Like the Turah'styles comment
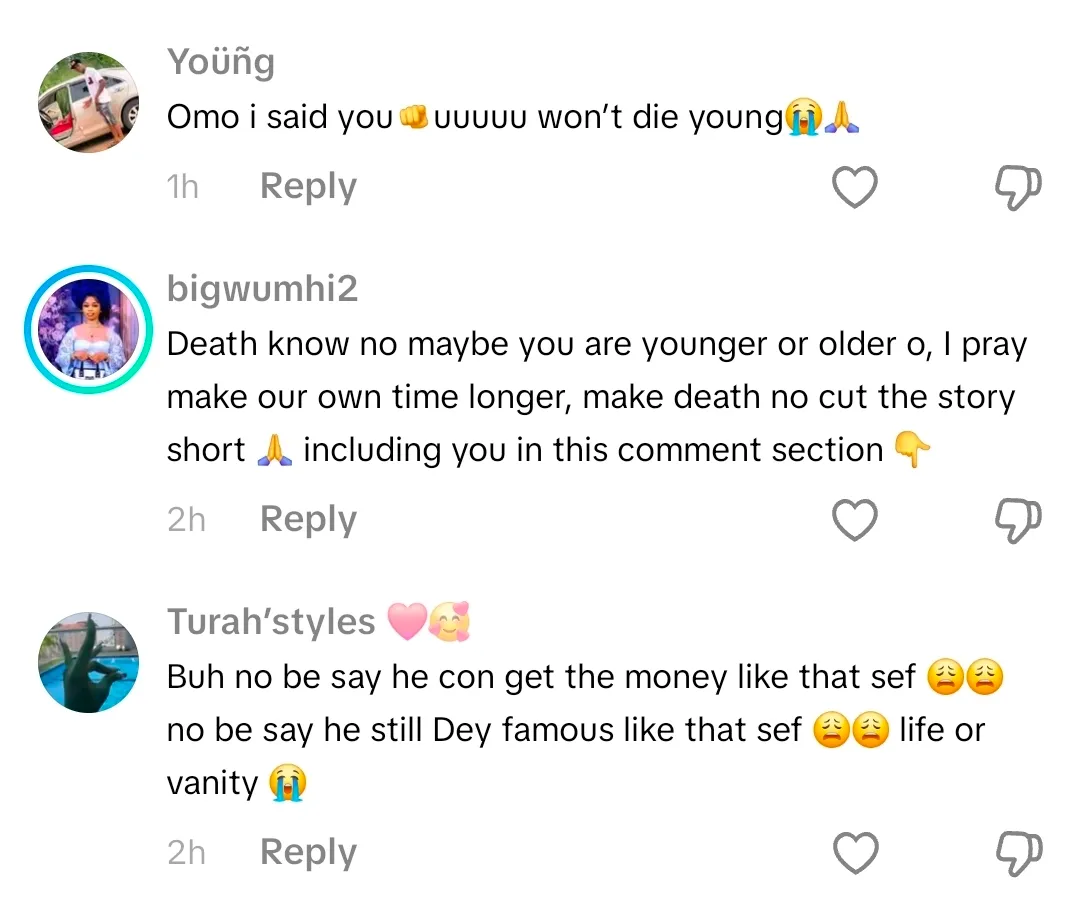1080x921 pixels. (855, 853)
